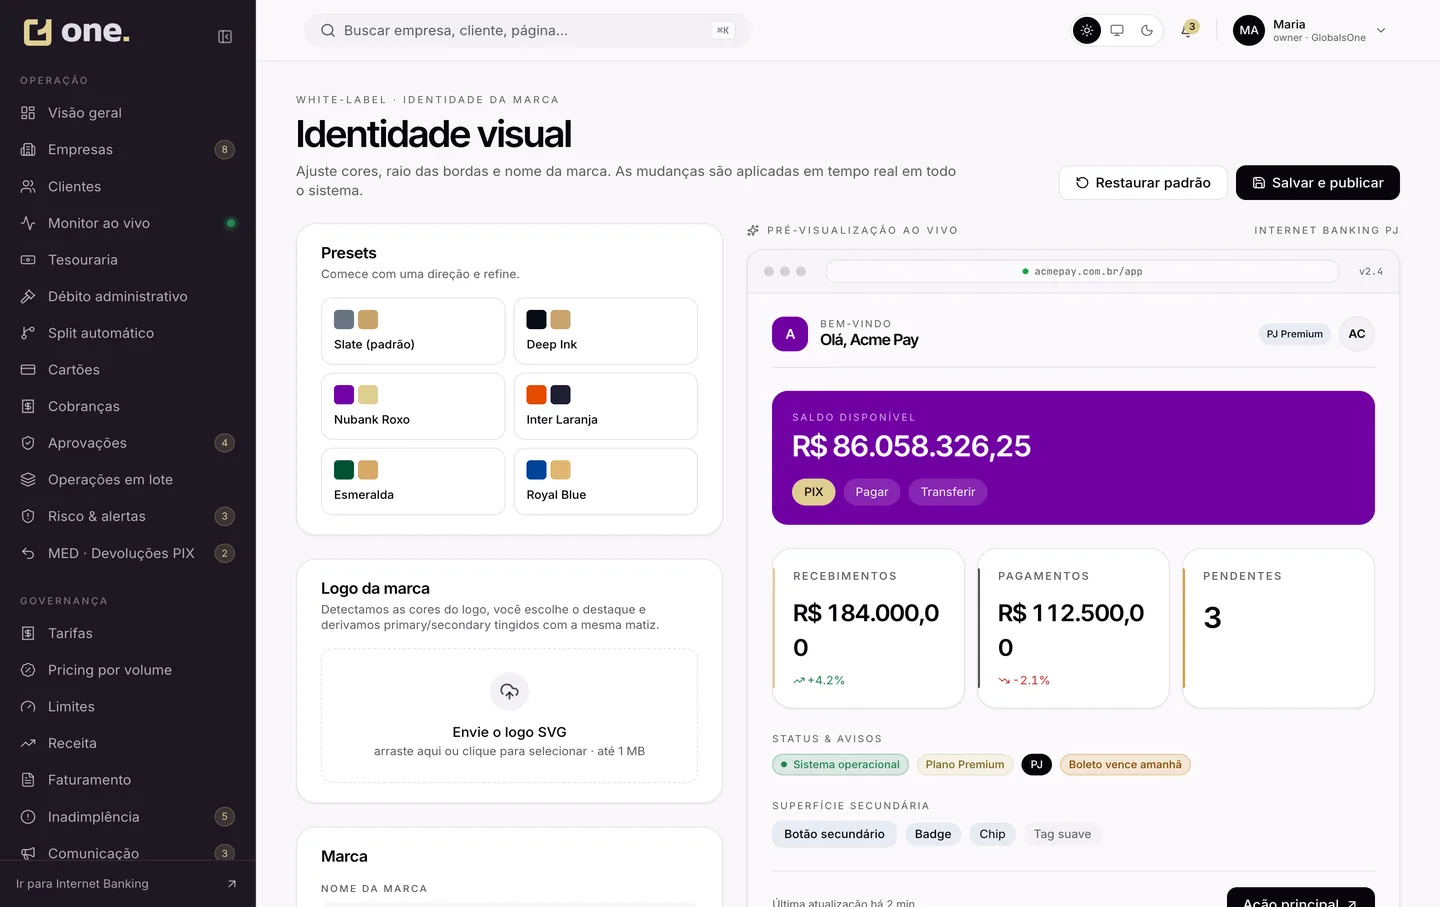Select the Nubank Roxo preset

click(x=413, y=406)
